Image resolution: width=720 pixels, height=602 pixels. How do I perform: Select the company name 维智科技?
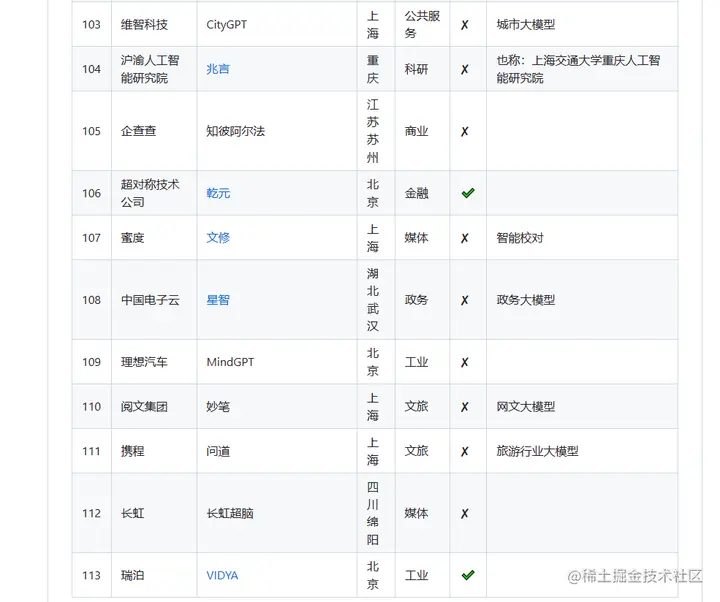point(144,25)
